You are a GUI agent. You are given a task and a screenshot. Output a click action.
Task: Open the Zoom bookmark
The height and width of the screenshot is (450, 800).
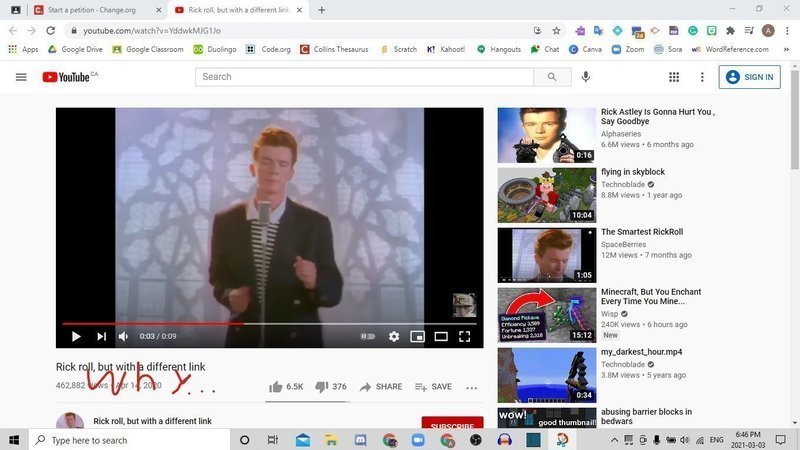pos(628,49)
